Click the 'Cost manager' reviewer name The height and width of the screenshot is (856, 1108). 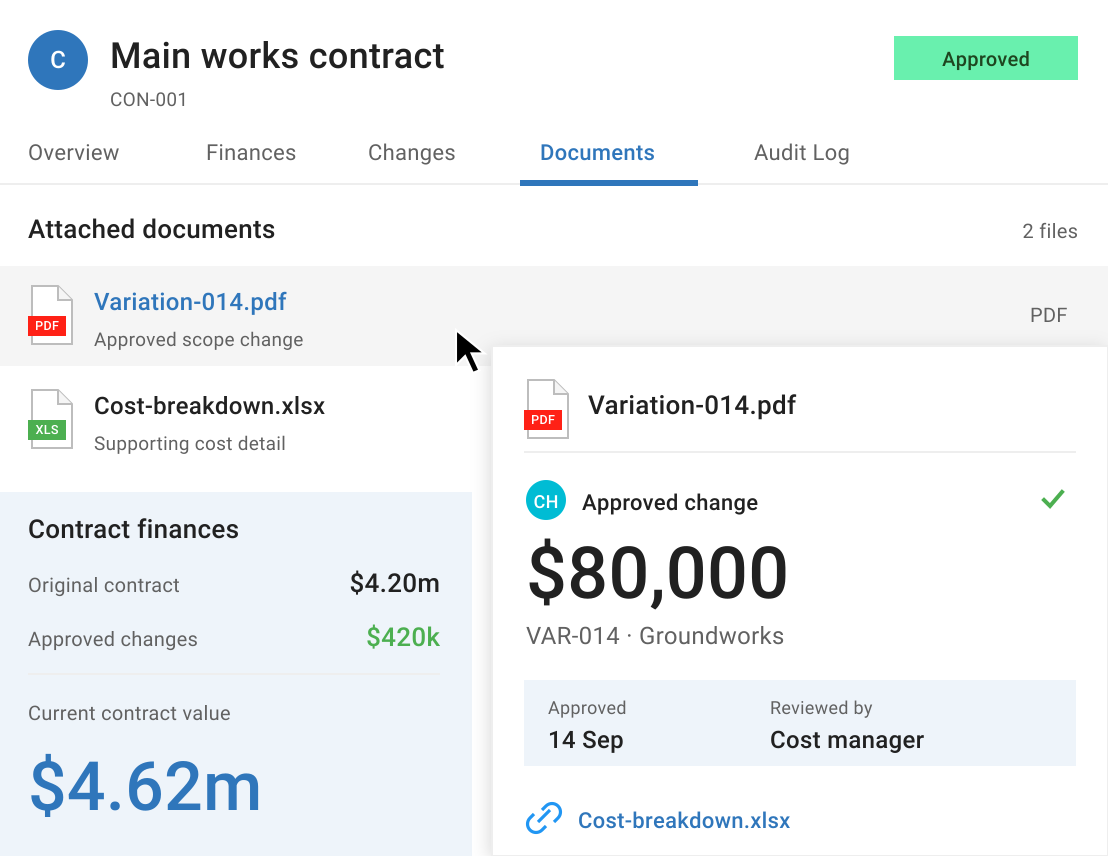point(847,739)
